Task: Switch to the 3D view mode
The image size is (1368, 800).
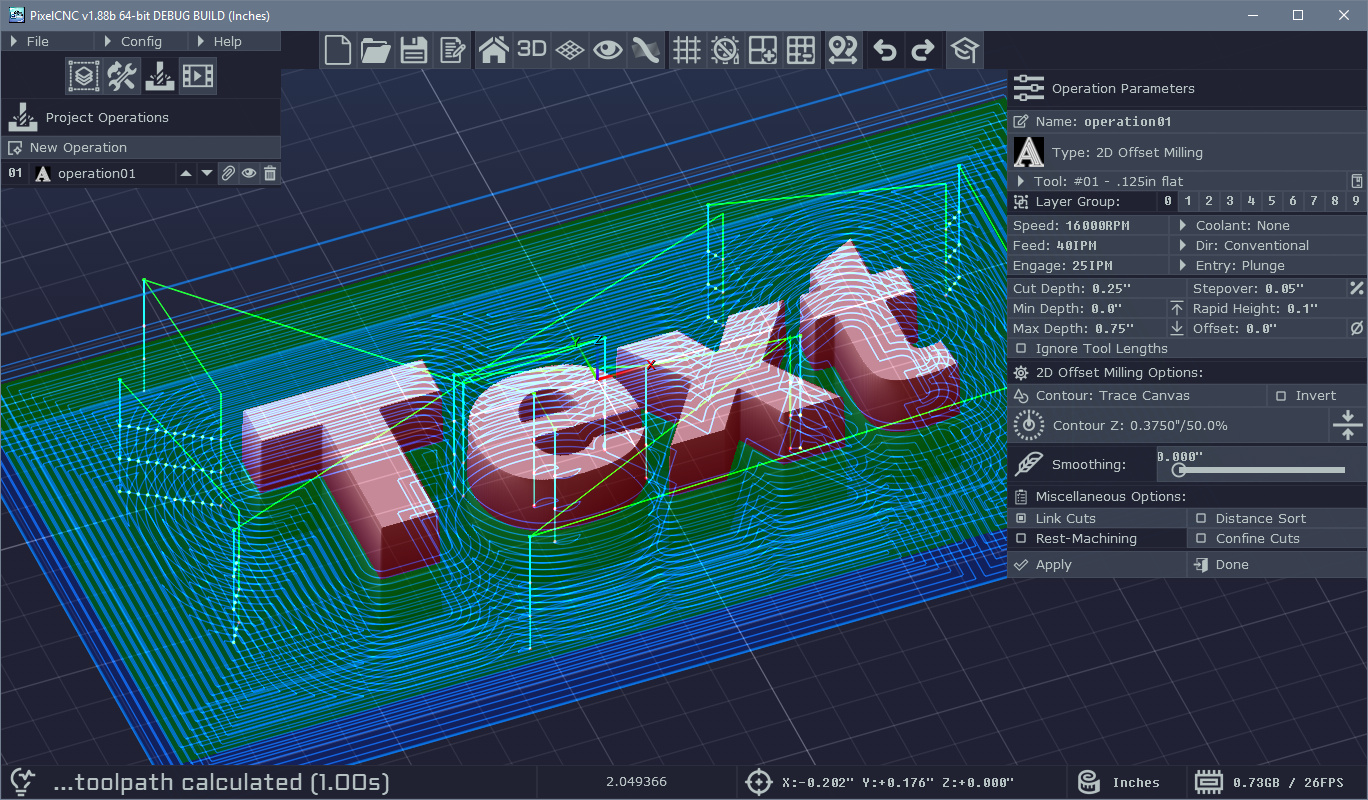Action: [531, 50]
